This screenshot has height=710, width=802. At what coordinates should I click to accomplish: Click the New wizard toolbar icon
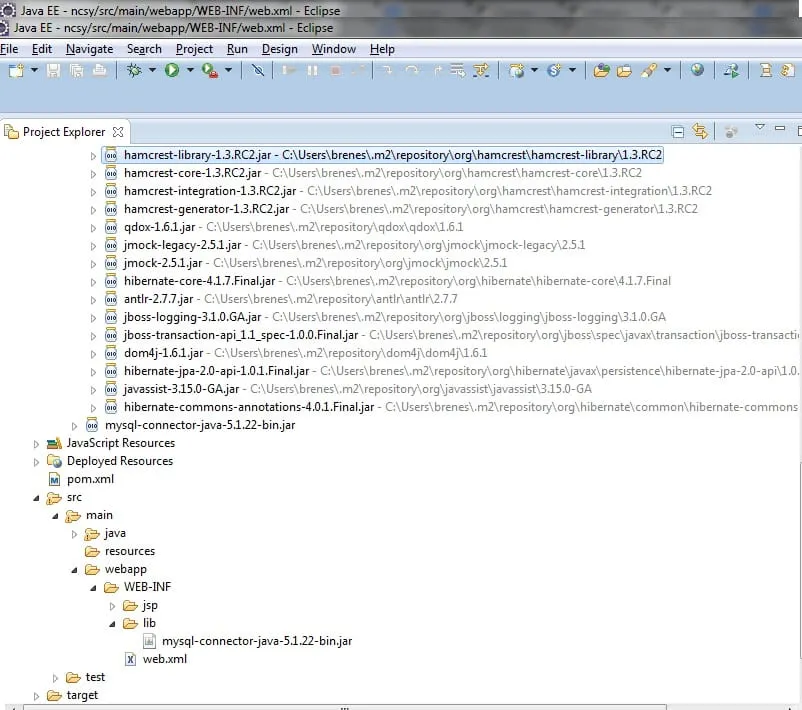(16, 70)
